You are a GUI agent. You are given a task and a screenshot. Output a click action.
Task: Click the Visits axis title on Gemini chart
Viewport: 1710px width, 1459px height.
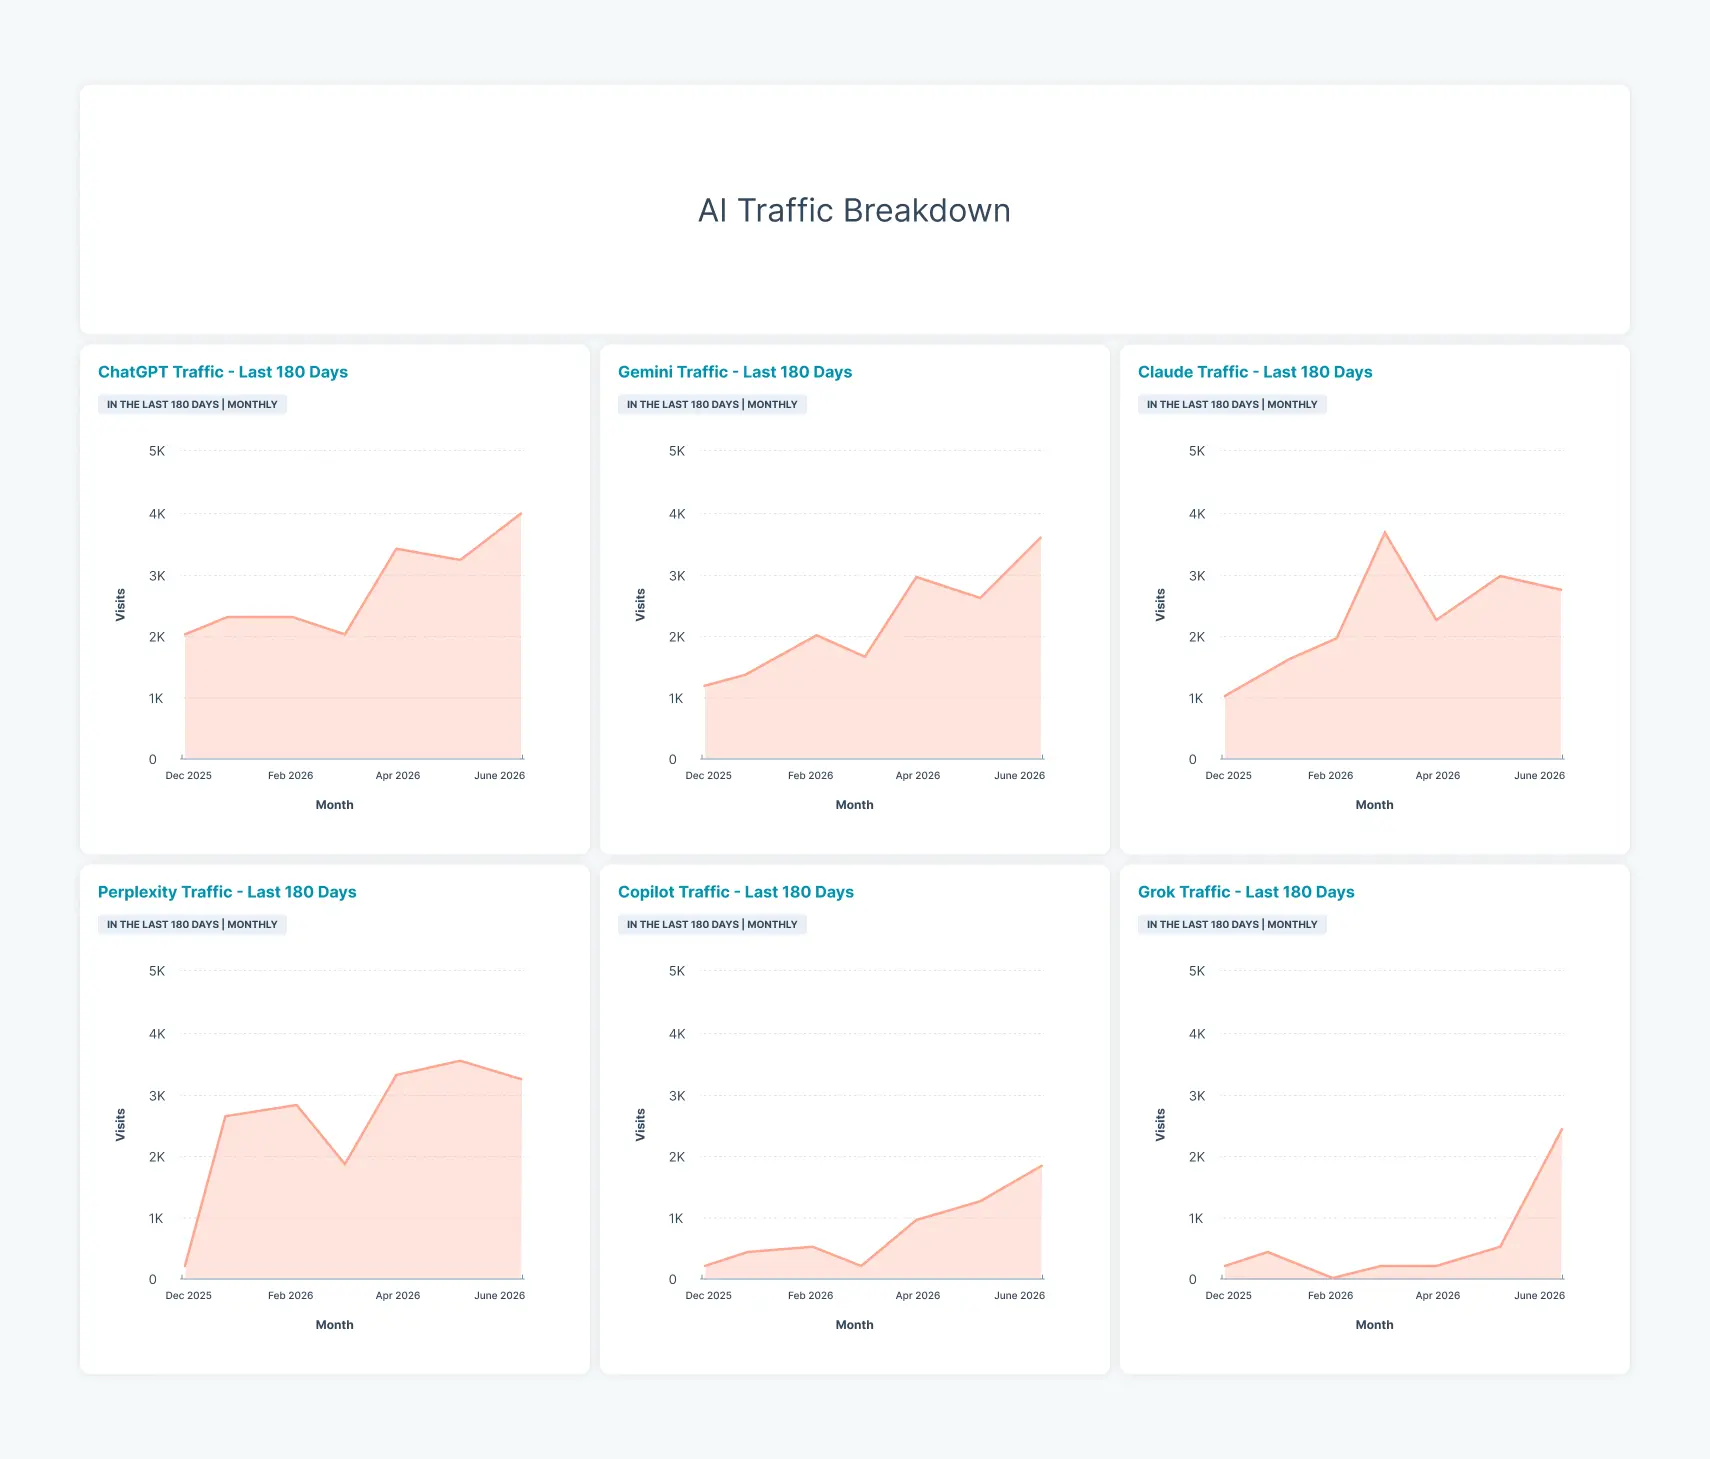[640, 605]
